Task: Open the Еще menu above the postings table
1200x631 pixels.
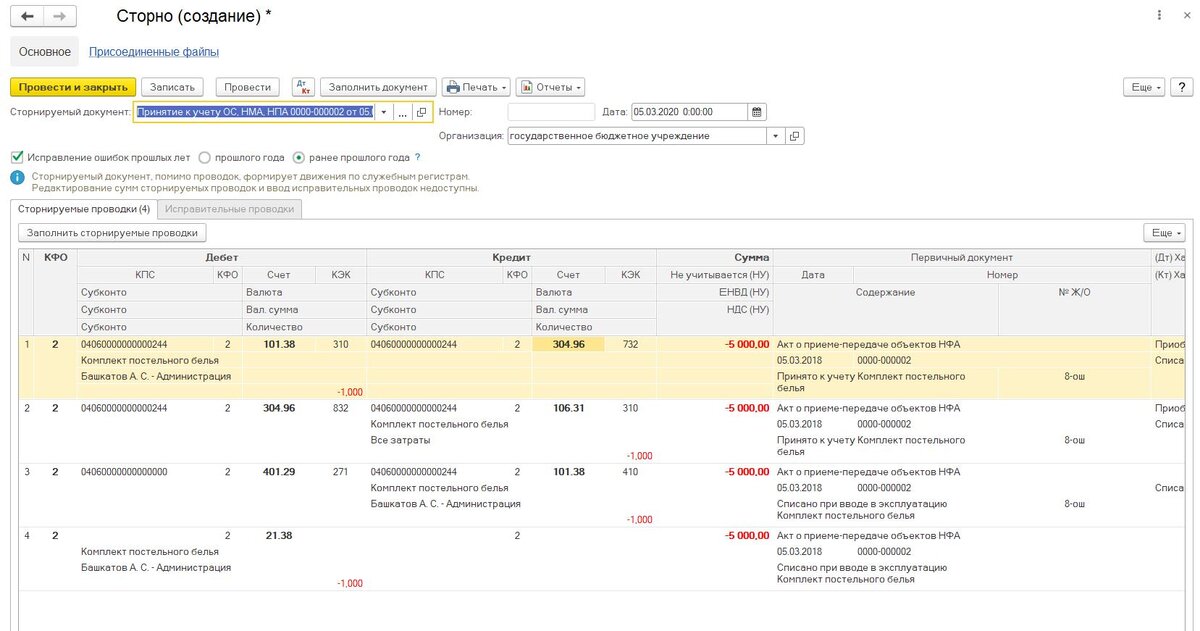Action: pos(1165,232)
